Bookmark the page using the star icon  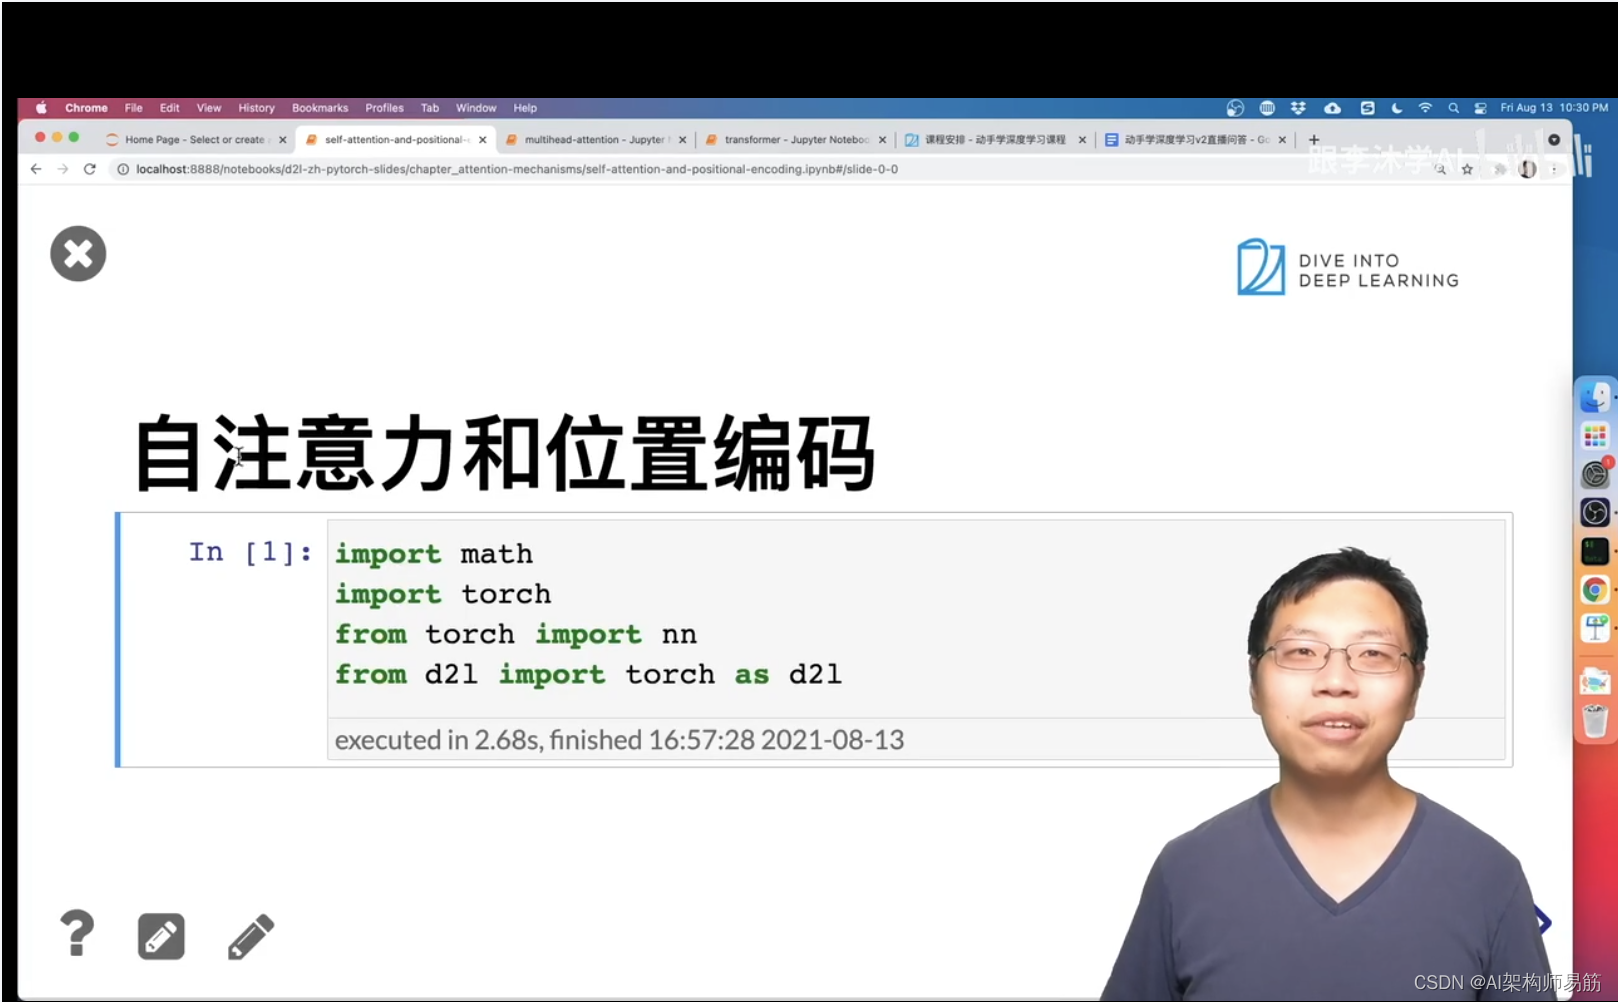click(1467, 169)
